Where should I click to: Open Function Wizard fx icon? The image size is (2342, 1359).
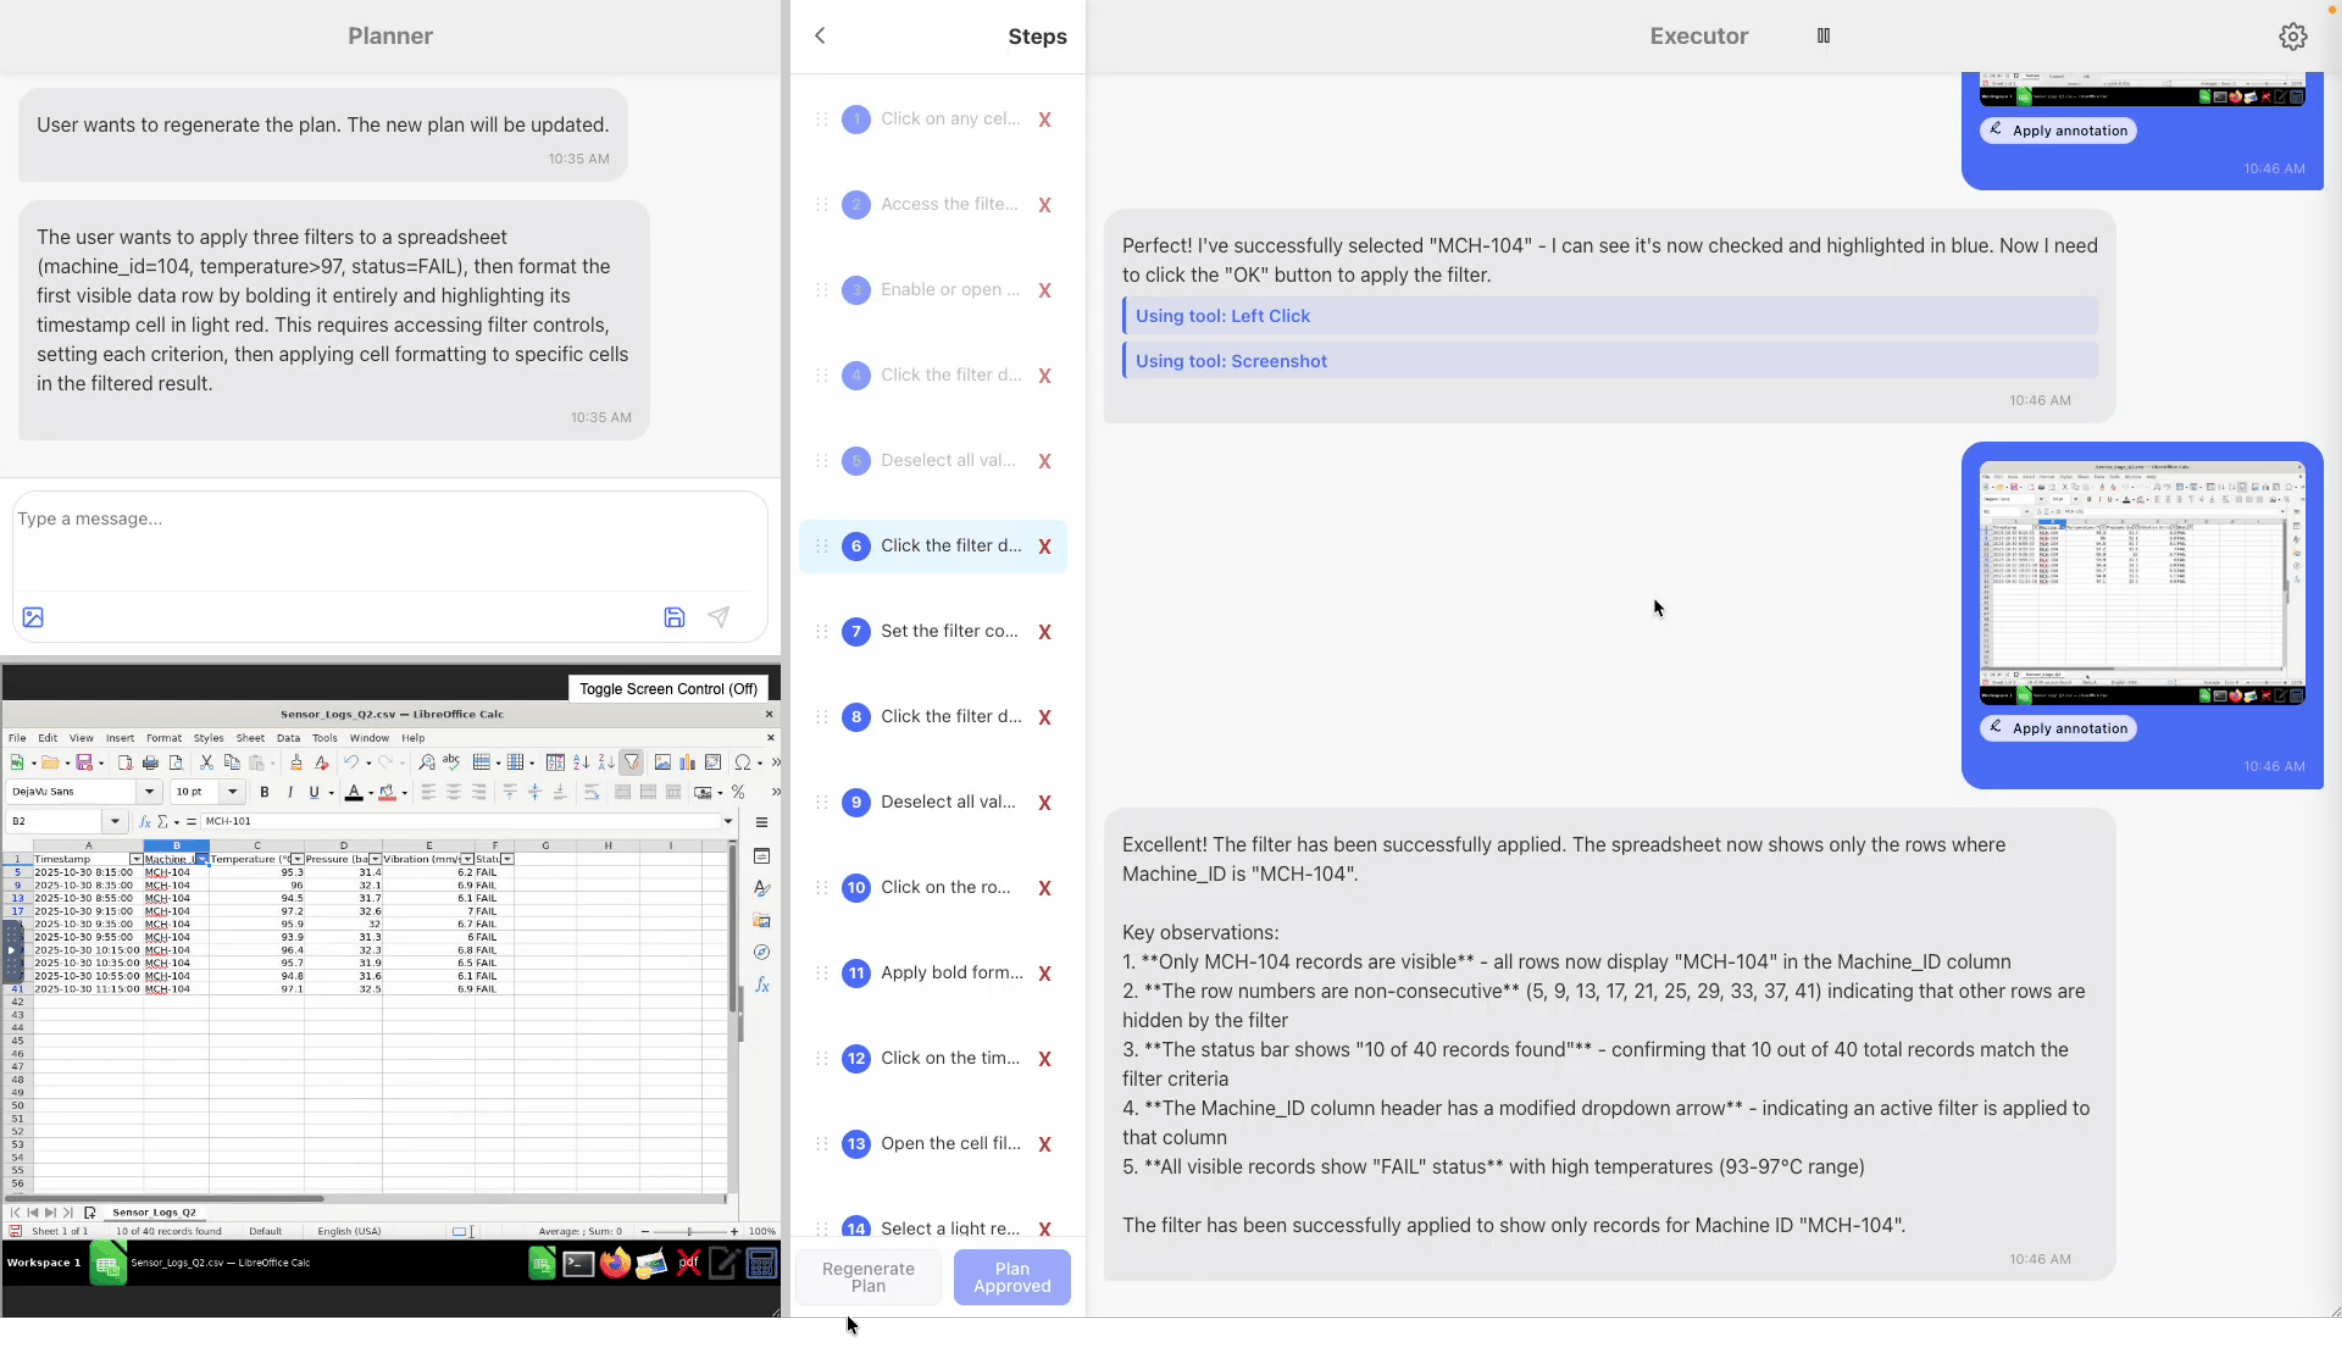(x=144, y=822)
